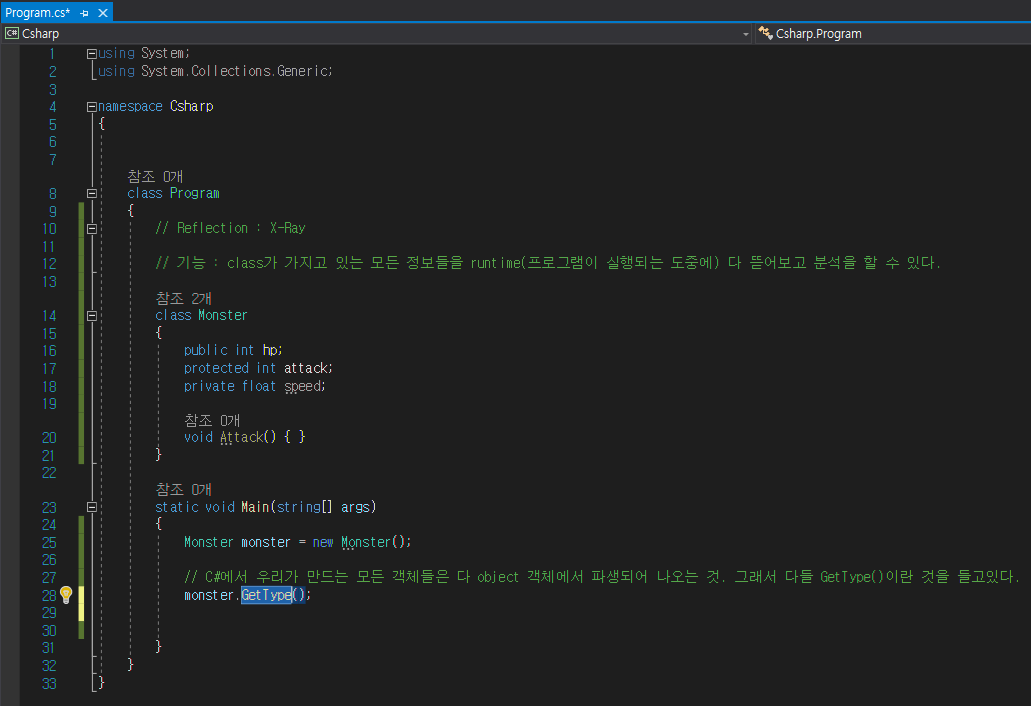
Task: Click the highlighted GetType text on line 28
Action: 266,595
